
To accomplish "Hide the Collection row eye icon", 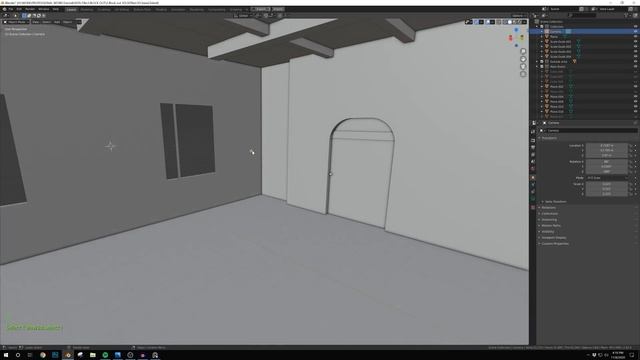I will (635, 27).
